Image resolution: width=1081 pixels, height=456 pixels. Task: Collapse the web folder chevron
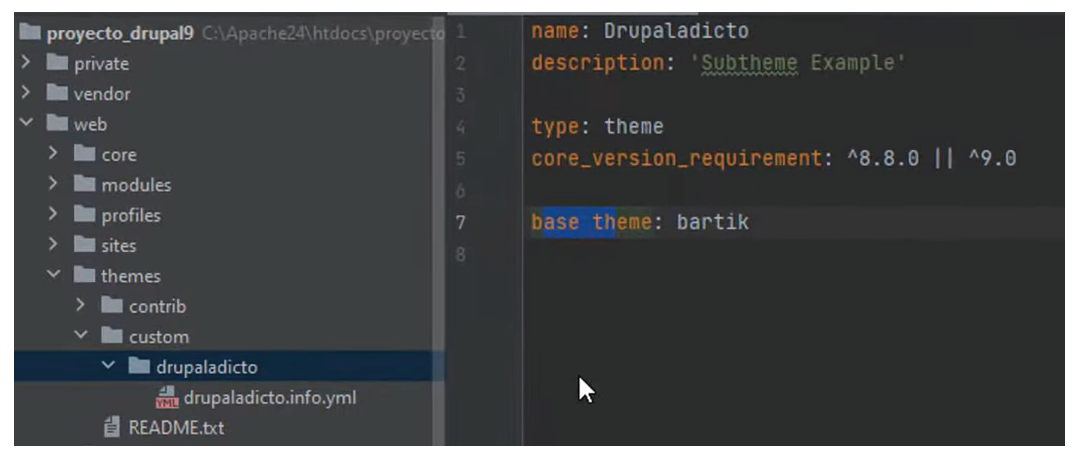pos(26,123)
